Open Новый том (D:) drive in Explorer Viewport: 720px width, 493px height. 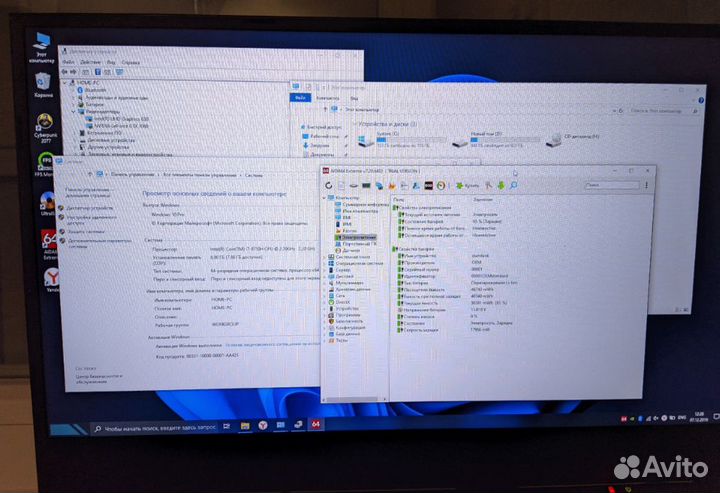(495, 140)
